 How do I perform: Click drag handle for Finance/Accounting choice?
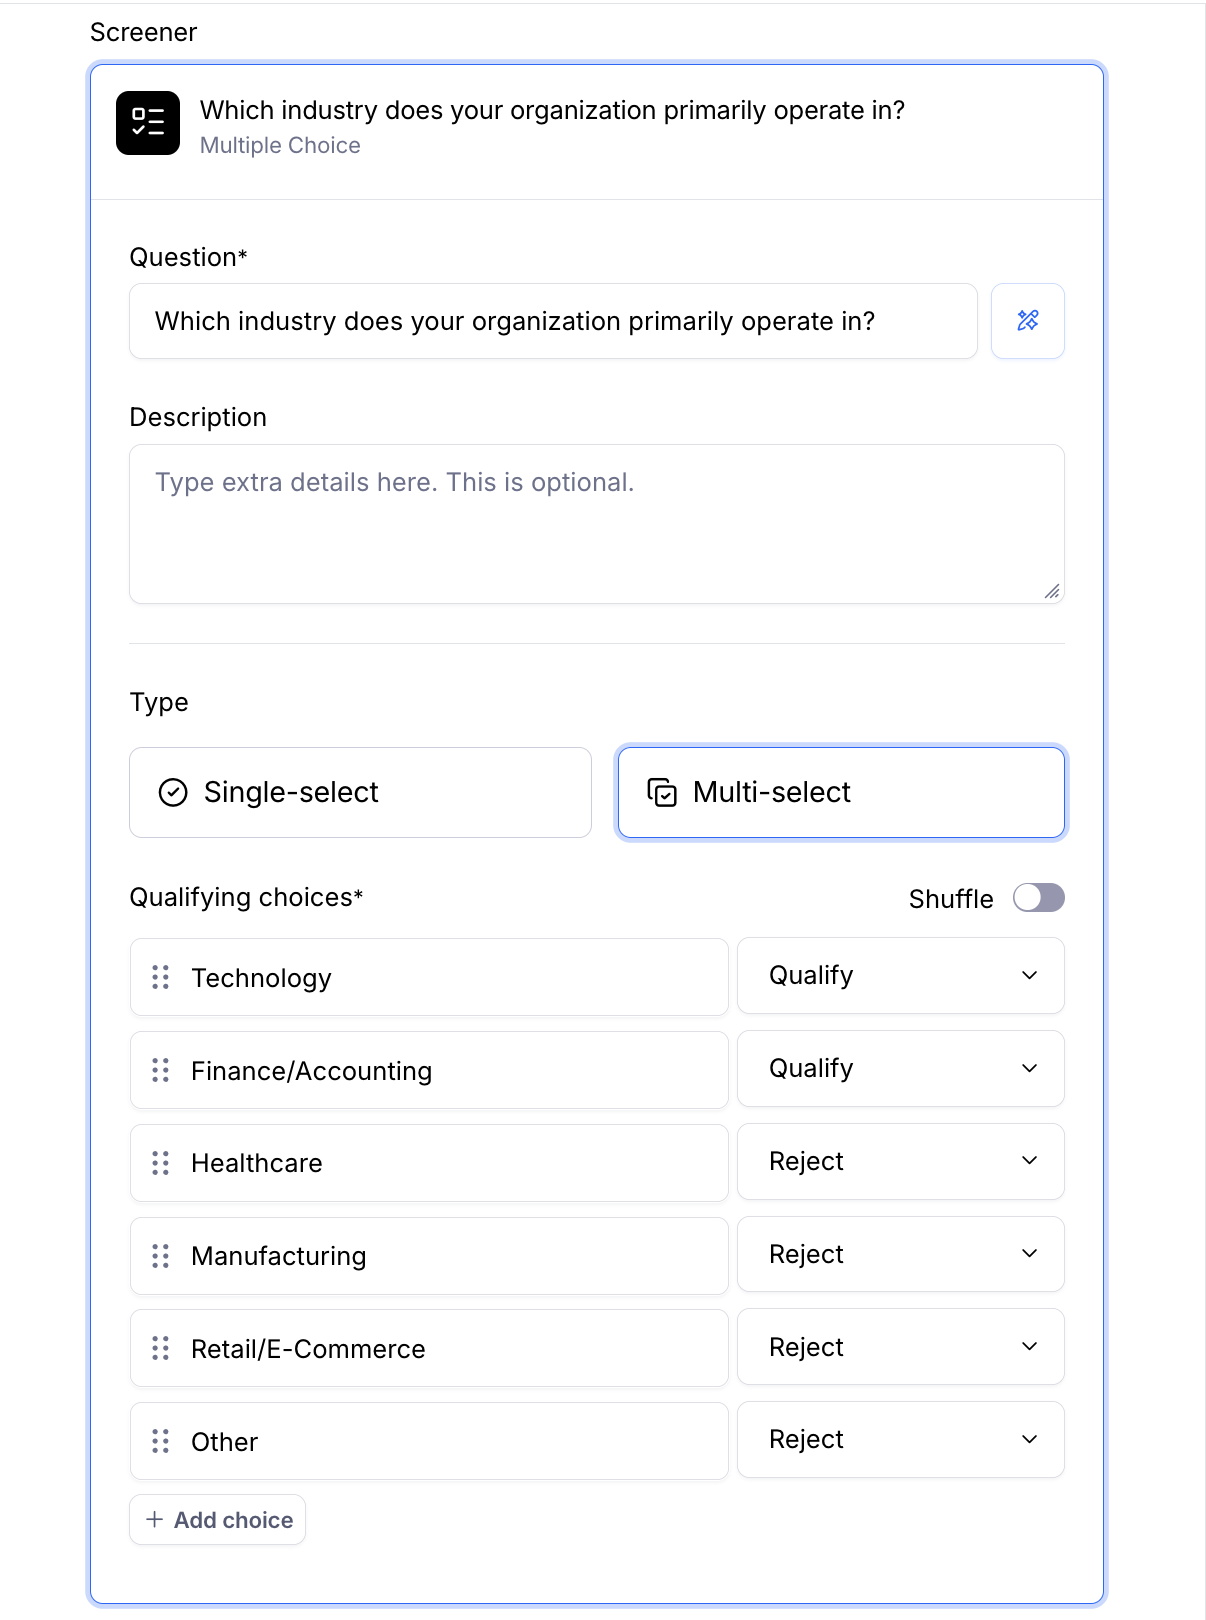160,1070
